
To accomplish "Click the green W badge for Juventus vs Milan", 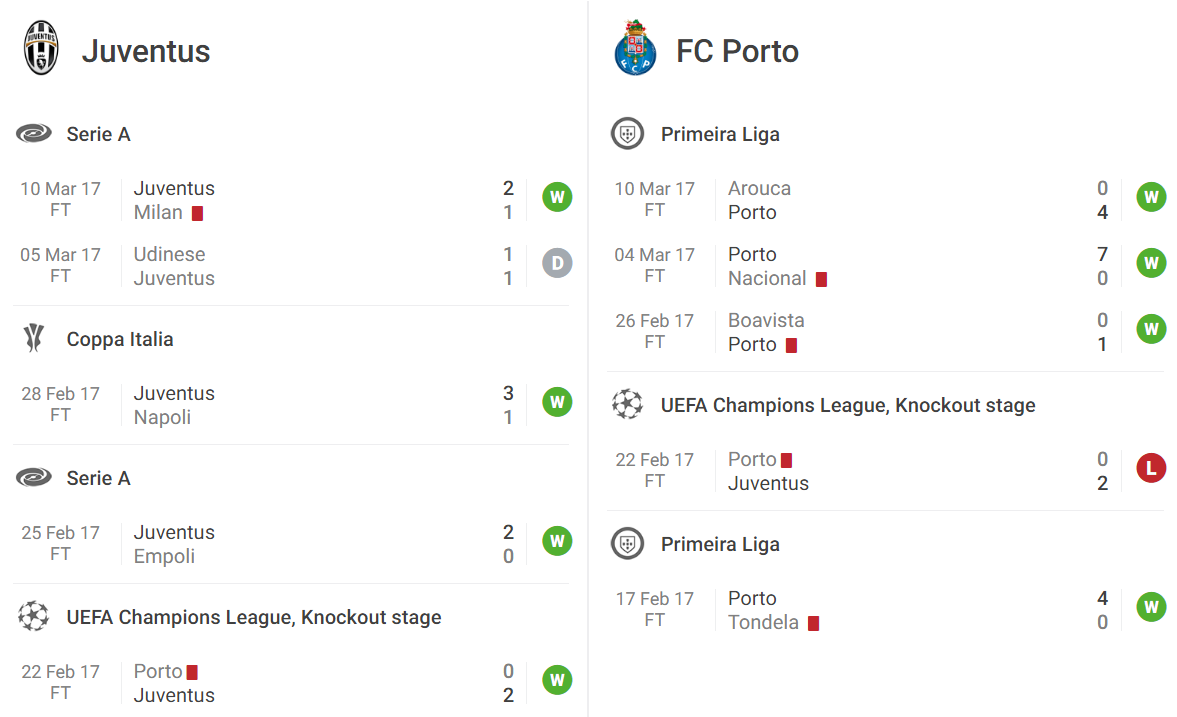I will coord(557,197).
